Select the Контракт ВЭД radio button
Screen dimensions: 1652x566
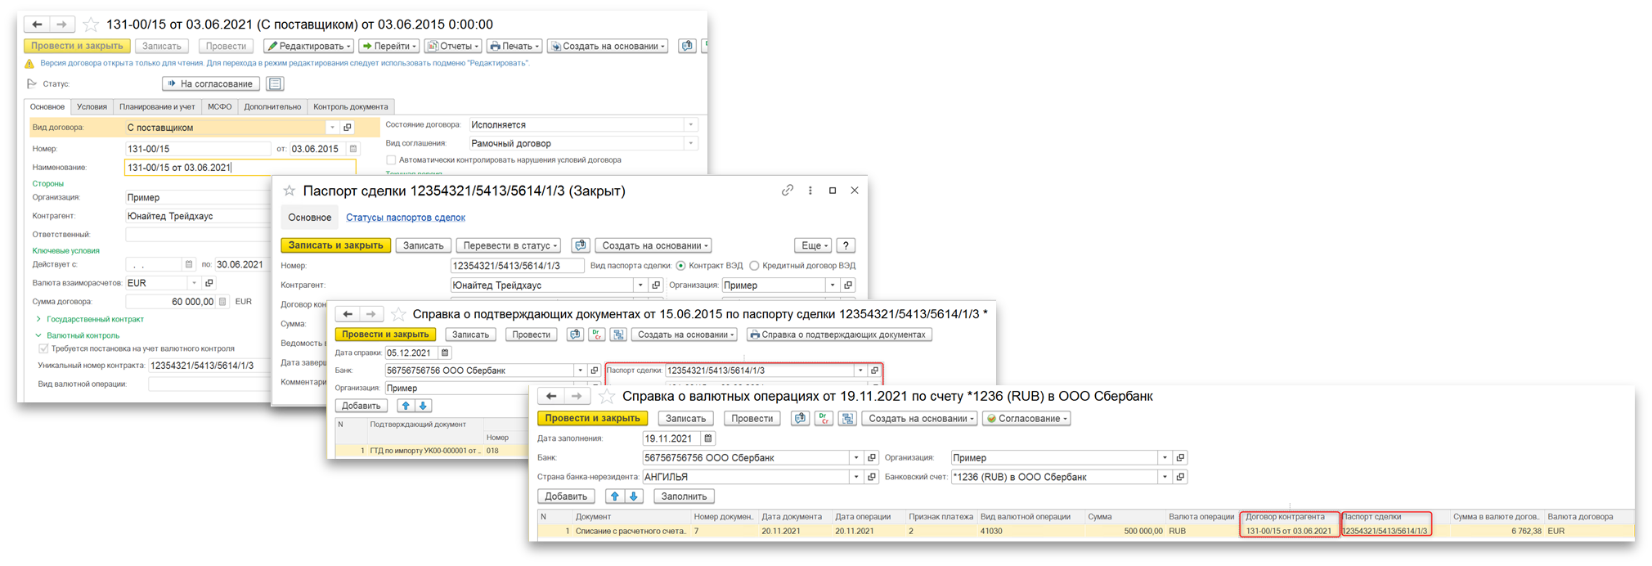681,266
